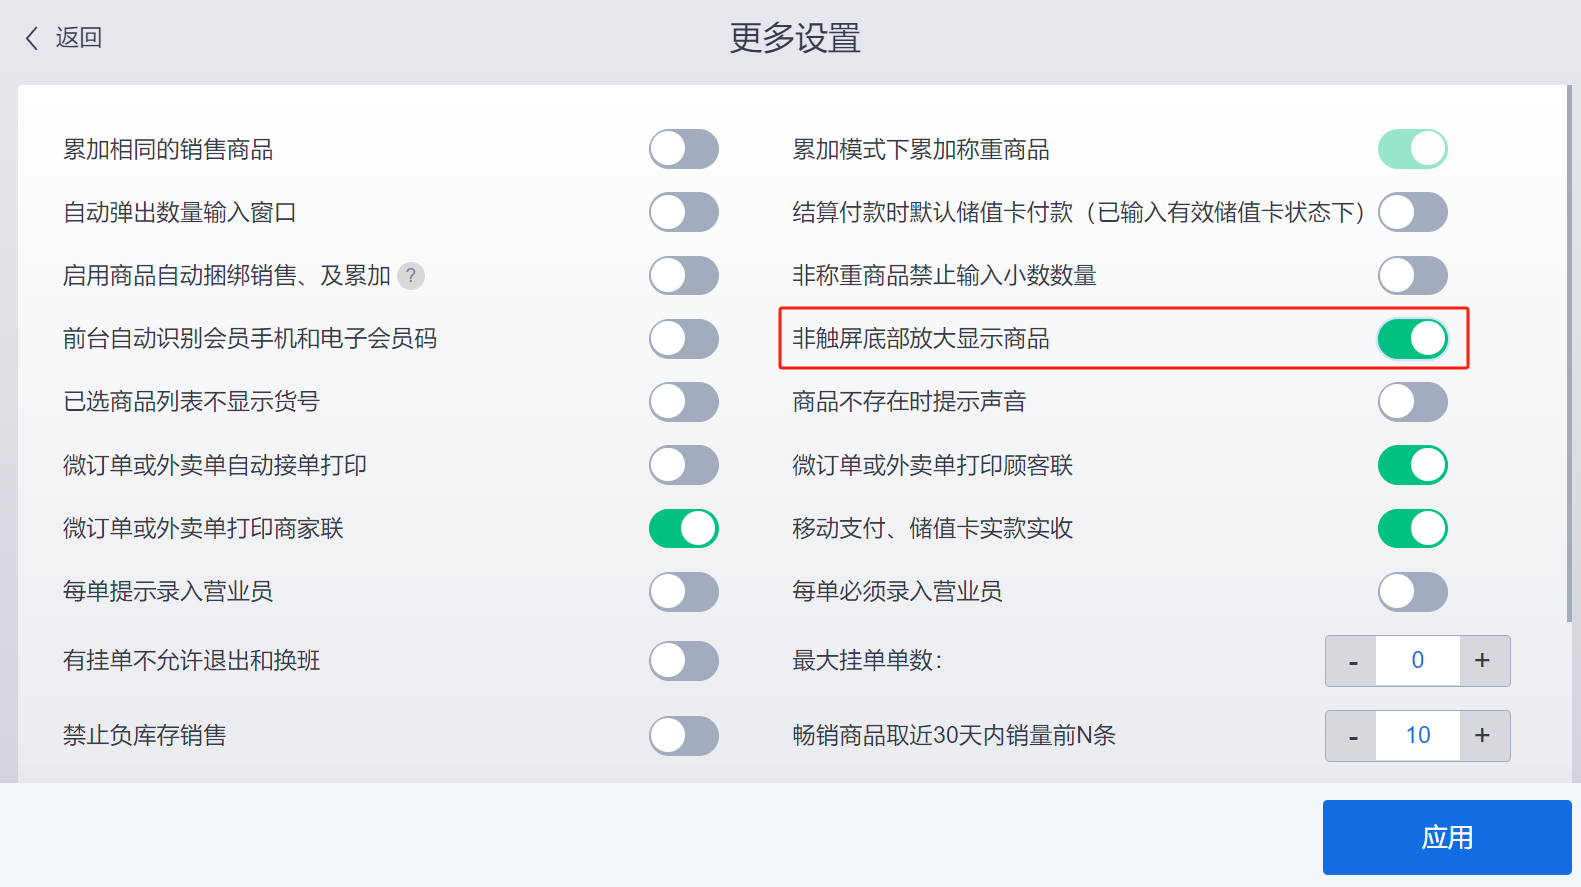
Task: Disable 非触屏底部放大显示商品 switch
Action: [x=1413, y=338]
